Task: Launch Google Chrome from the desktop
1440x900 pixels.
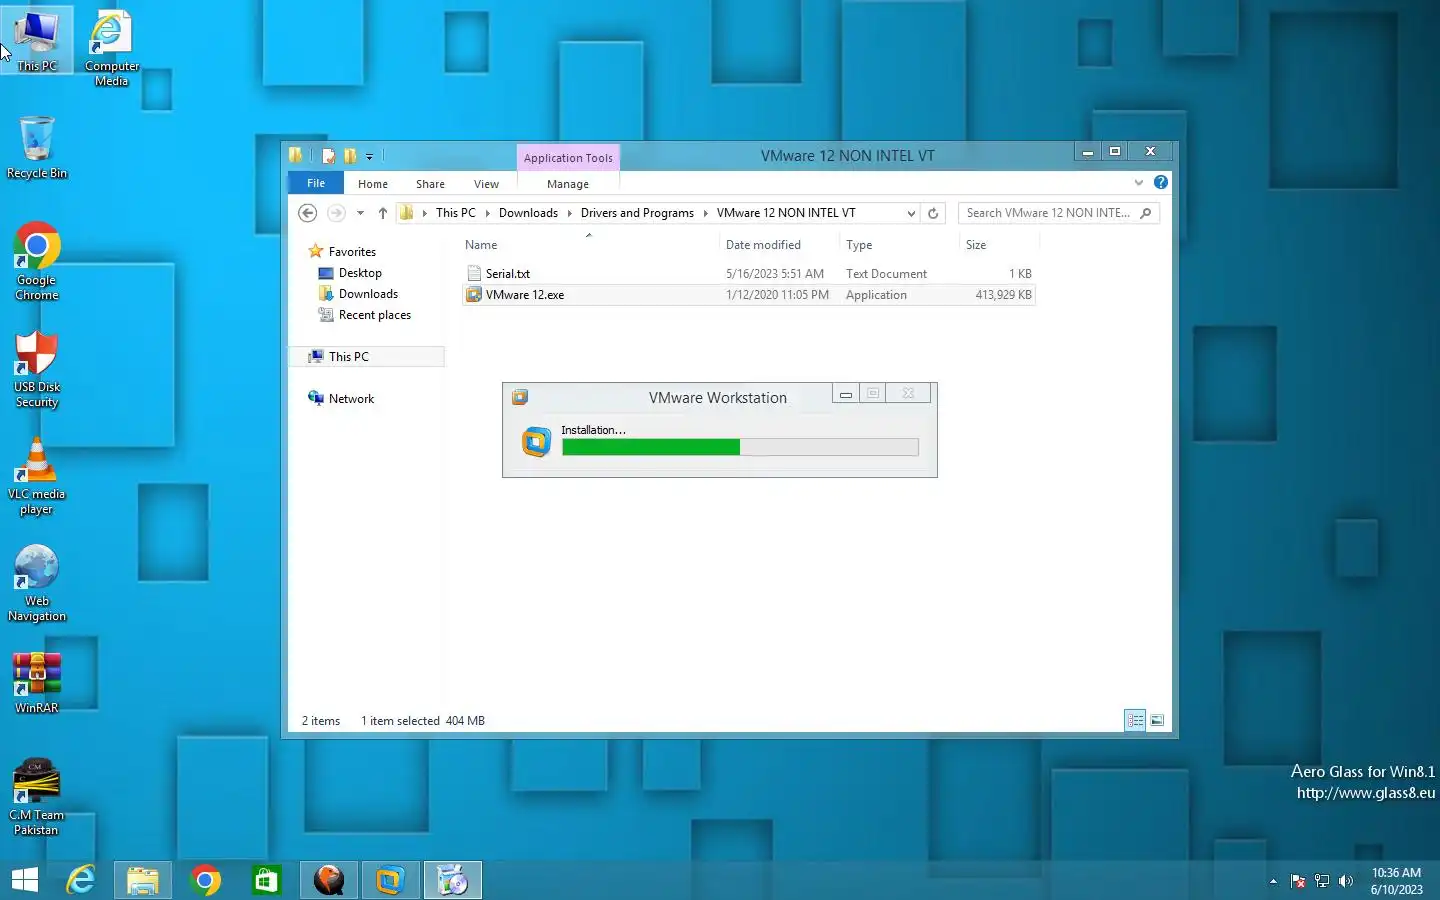Action: (x=37, y=261)
